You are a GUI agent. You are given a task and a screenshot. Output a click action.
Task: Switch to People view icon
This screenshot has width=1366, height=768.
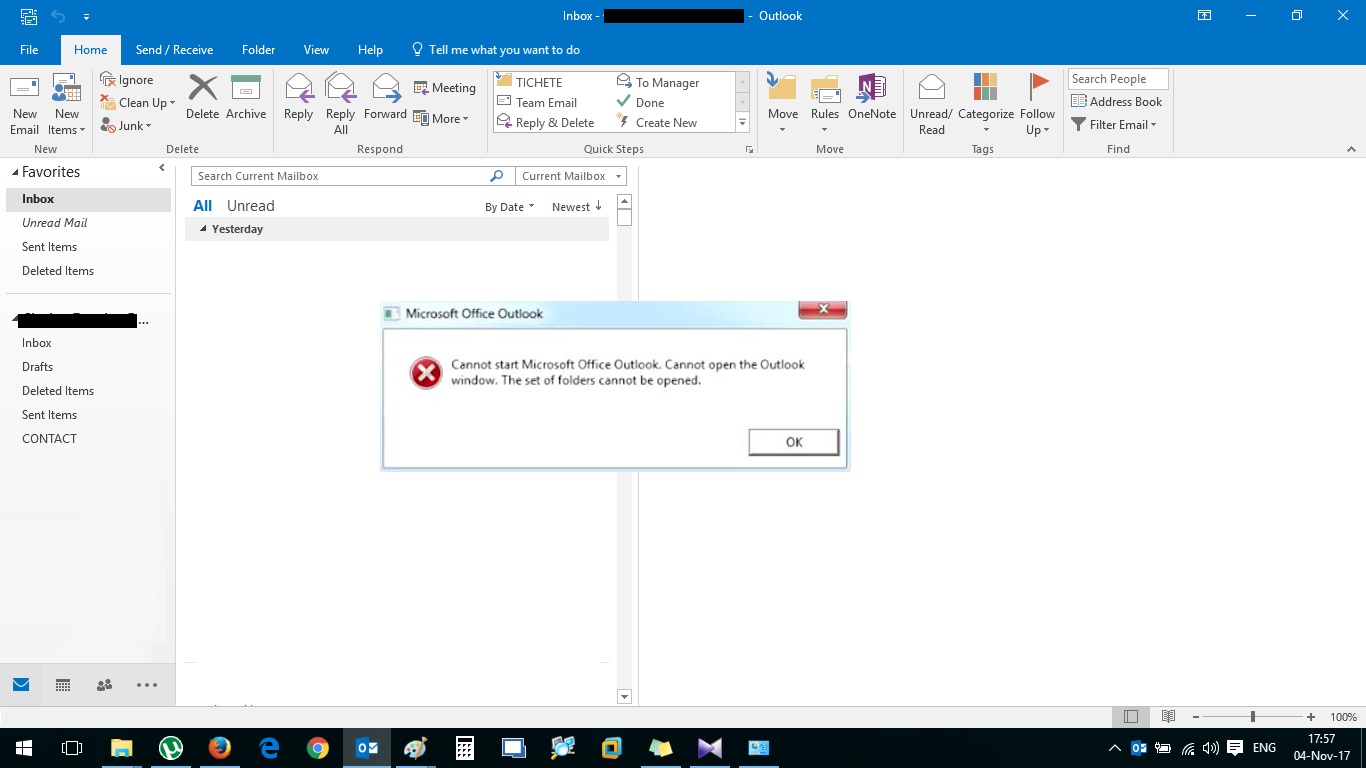[104, 685]
